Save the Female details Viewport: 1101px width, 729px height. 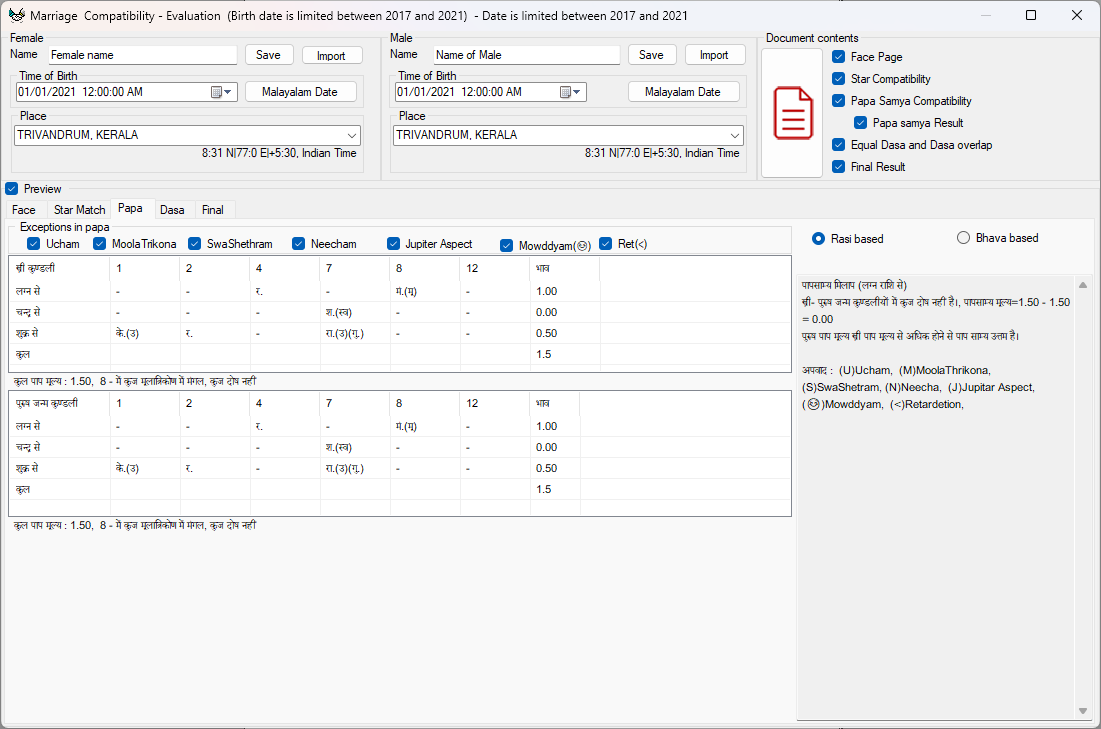268,55
